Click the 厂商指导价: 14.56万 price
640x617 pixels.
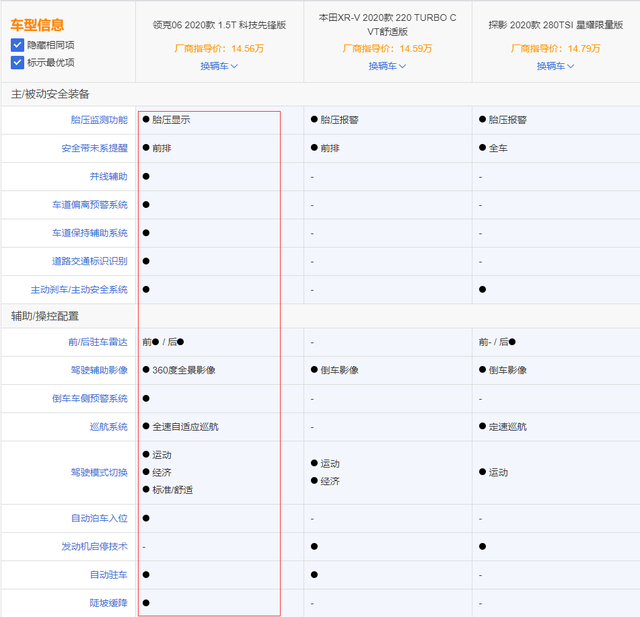point(219,49)
